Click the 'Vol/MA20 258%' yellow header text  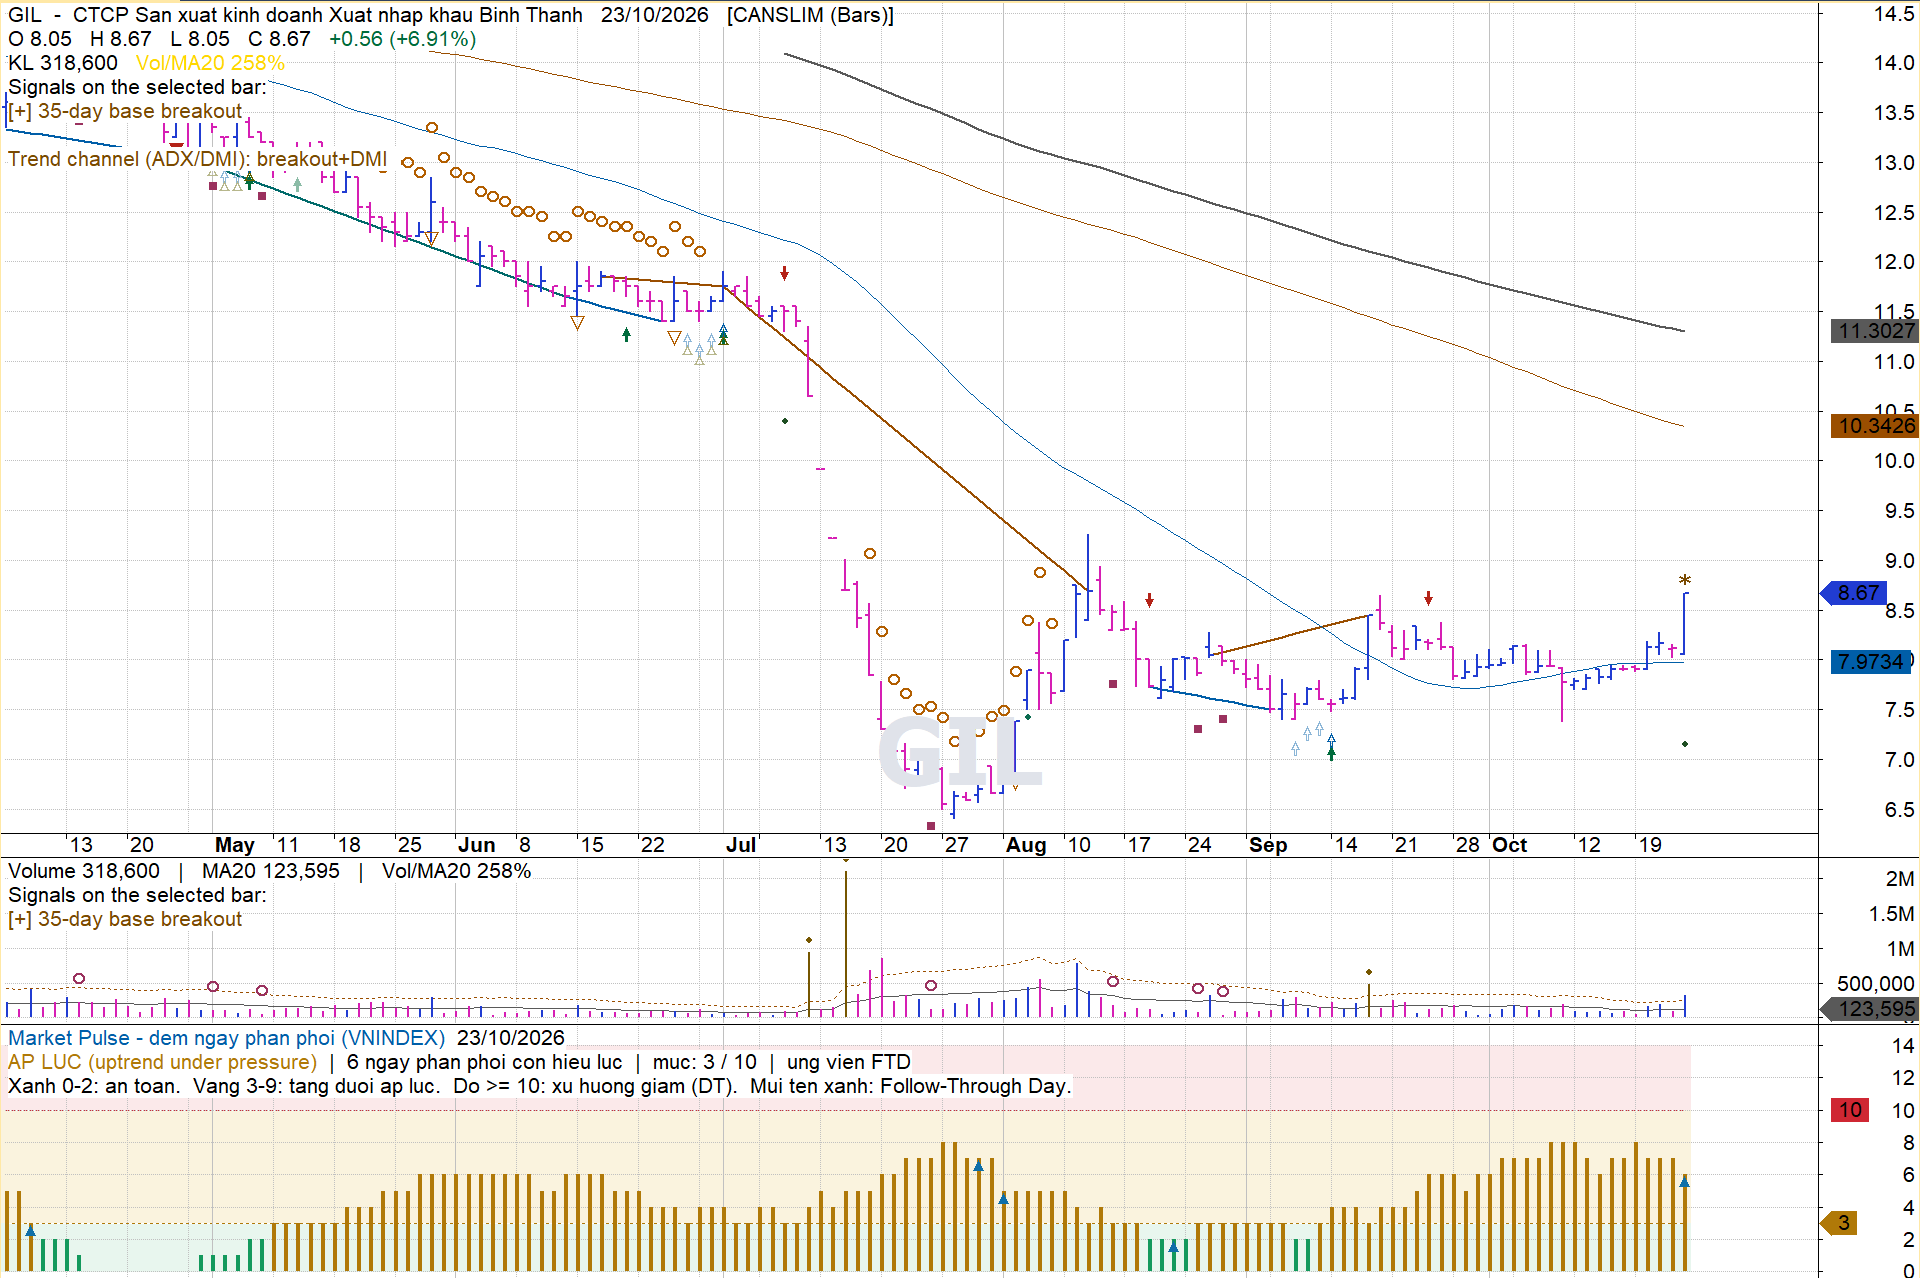210,63
